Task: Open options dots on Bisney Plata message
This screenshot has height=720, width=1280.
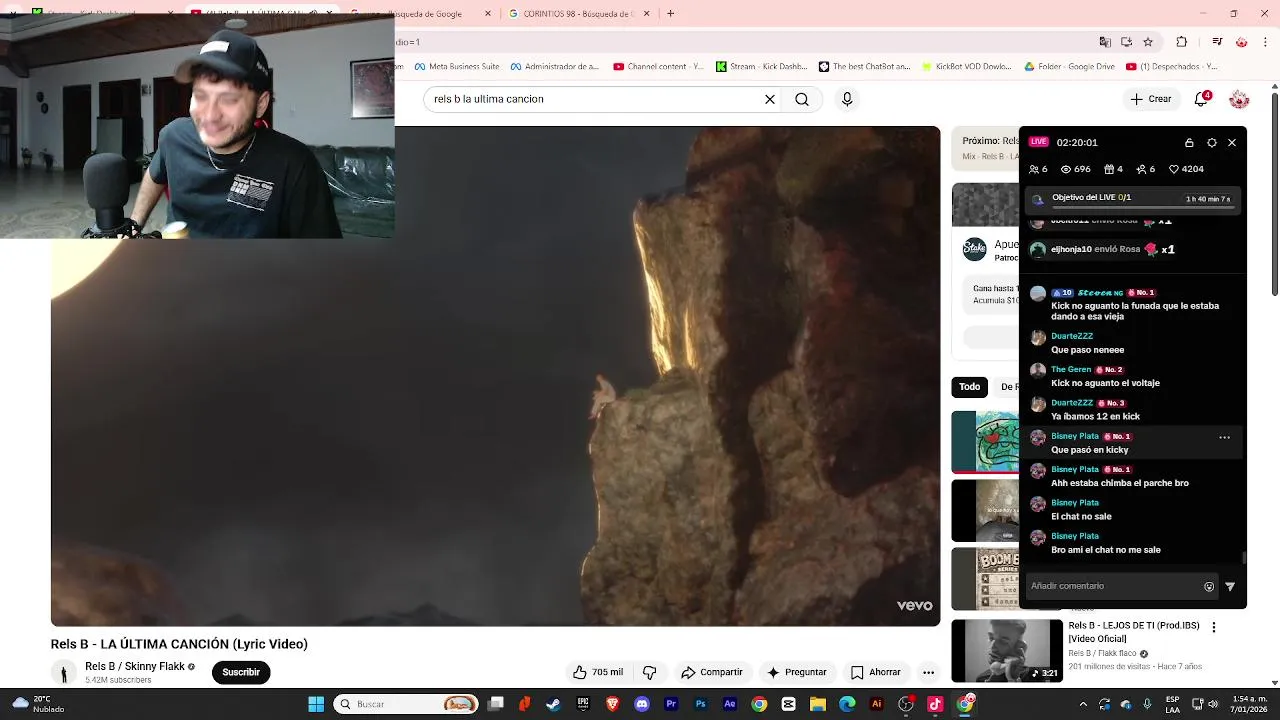Action: (1224, 437)
